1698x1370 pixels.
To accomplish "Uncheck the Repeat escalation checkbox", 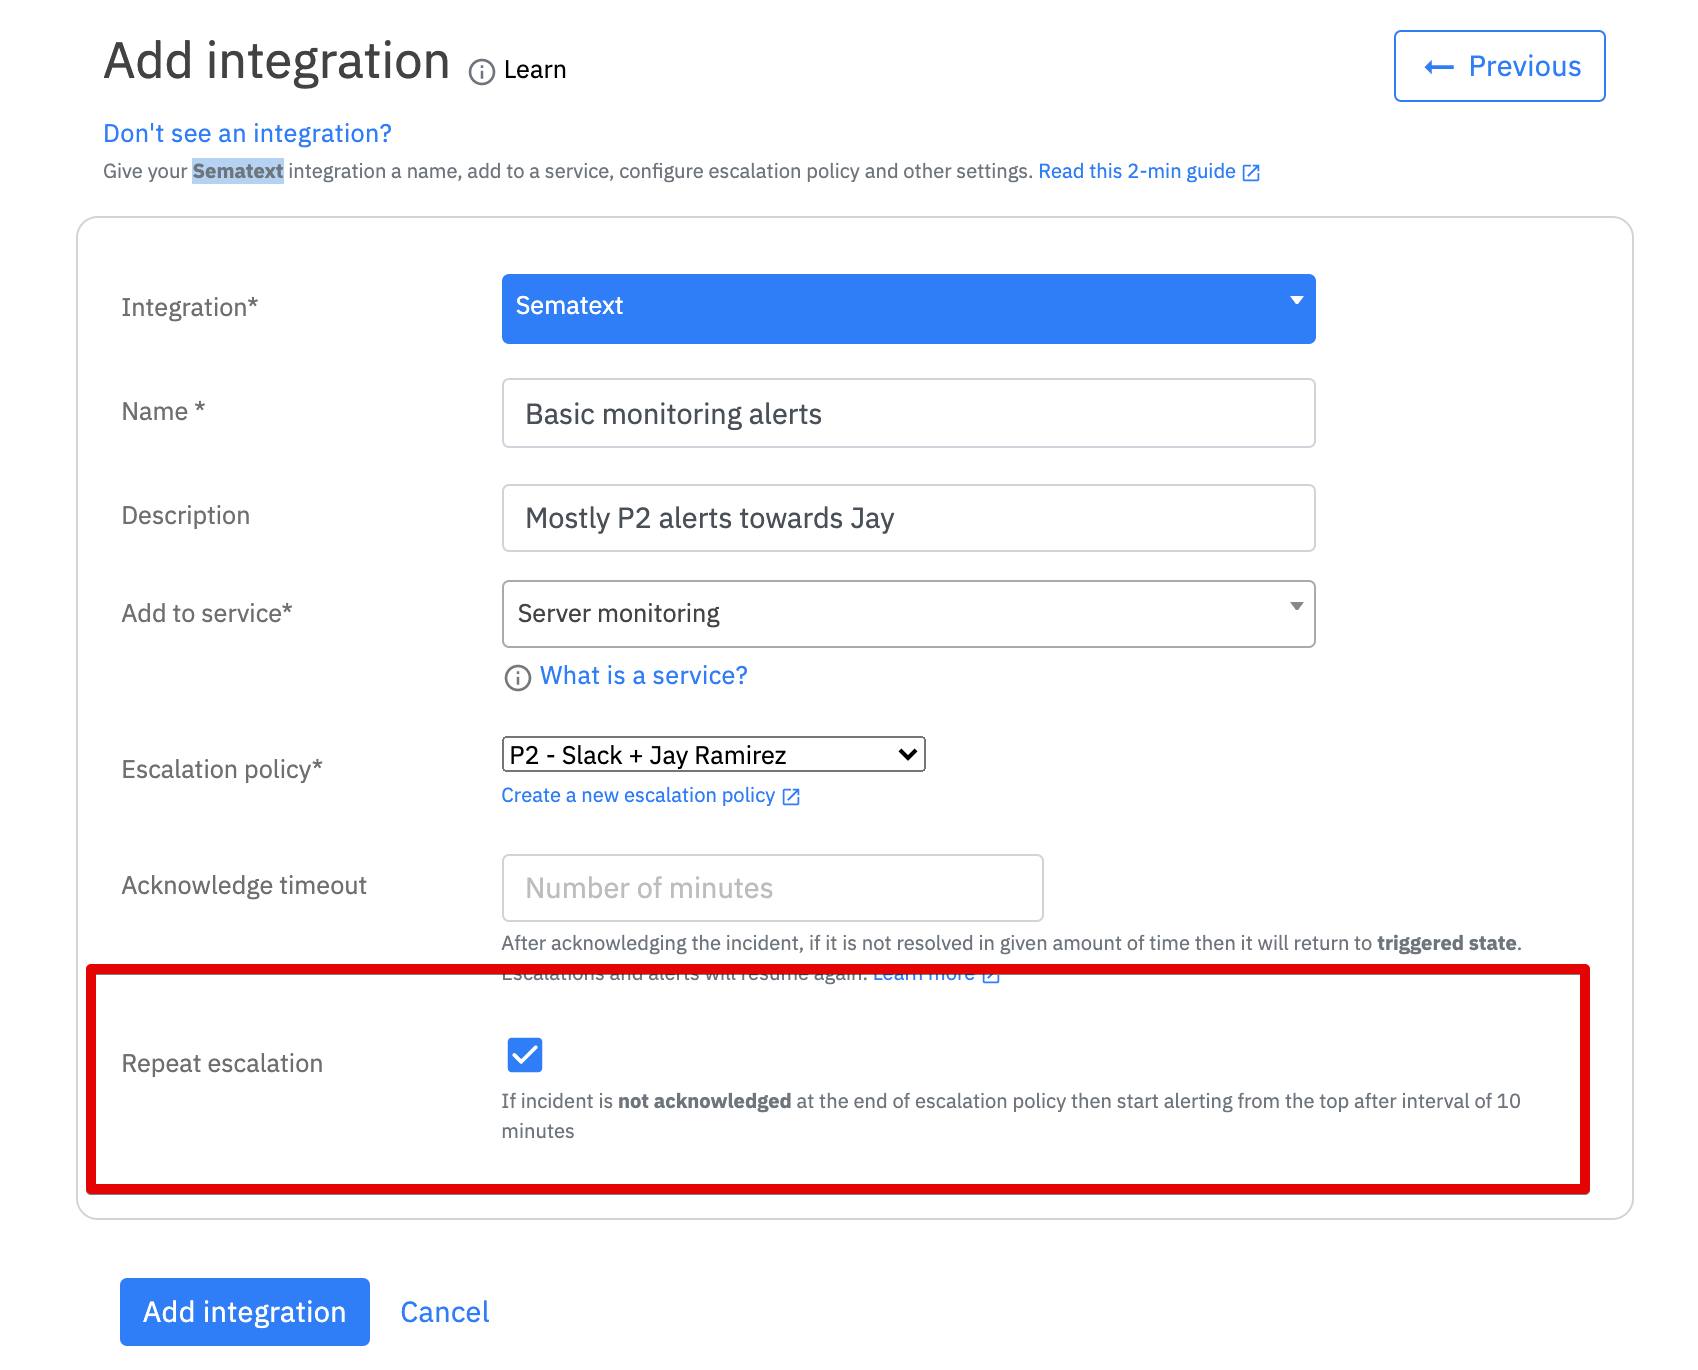I will coord(525,1054).
